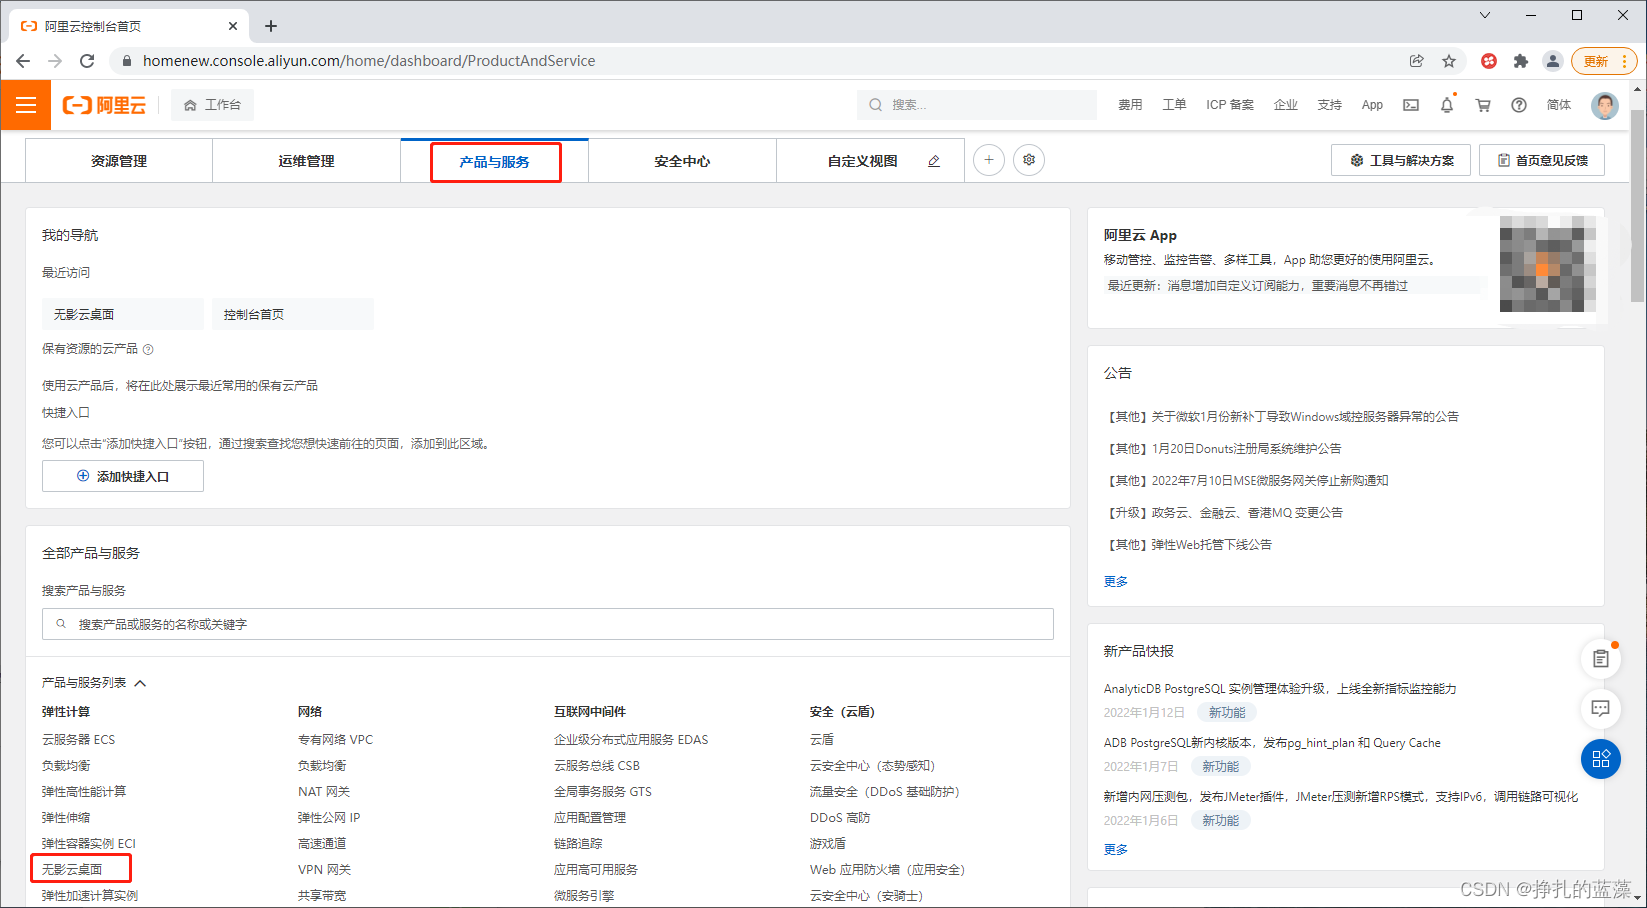
Task: Add a new view with the plus icon
Action: point(988,159)
